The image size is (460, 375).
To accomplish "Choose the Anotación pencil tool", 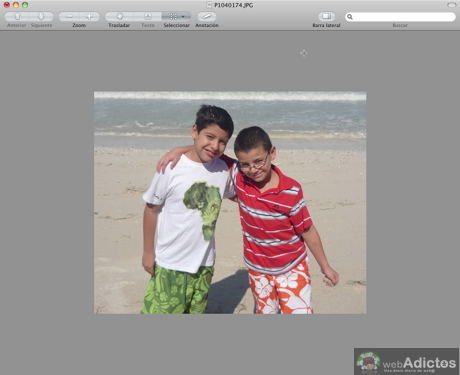I will [207, 16].
